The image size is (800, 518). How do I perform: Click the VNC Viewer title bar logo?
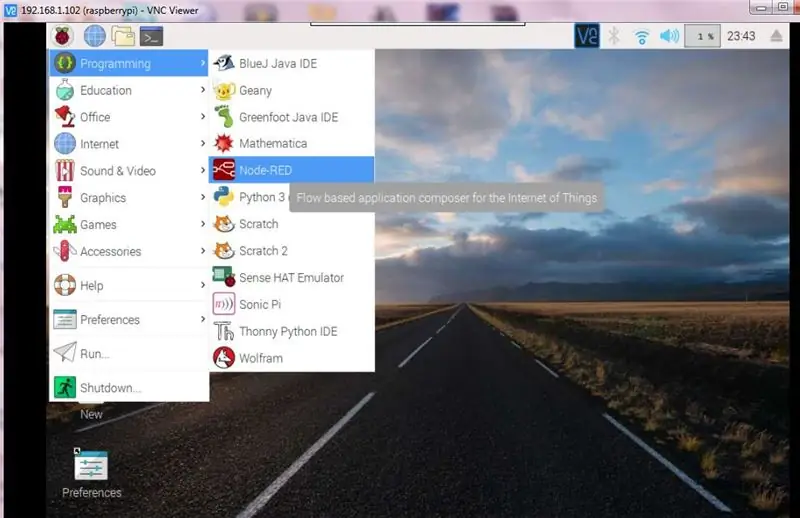[10, 10]
